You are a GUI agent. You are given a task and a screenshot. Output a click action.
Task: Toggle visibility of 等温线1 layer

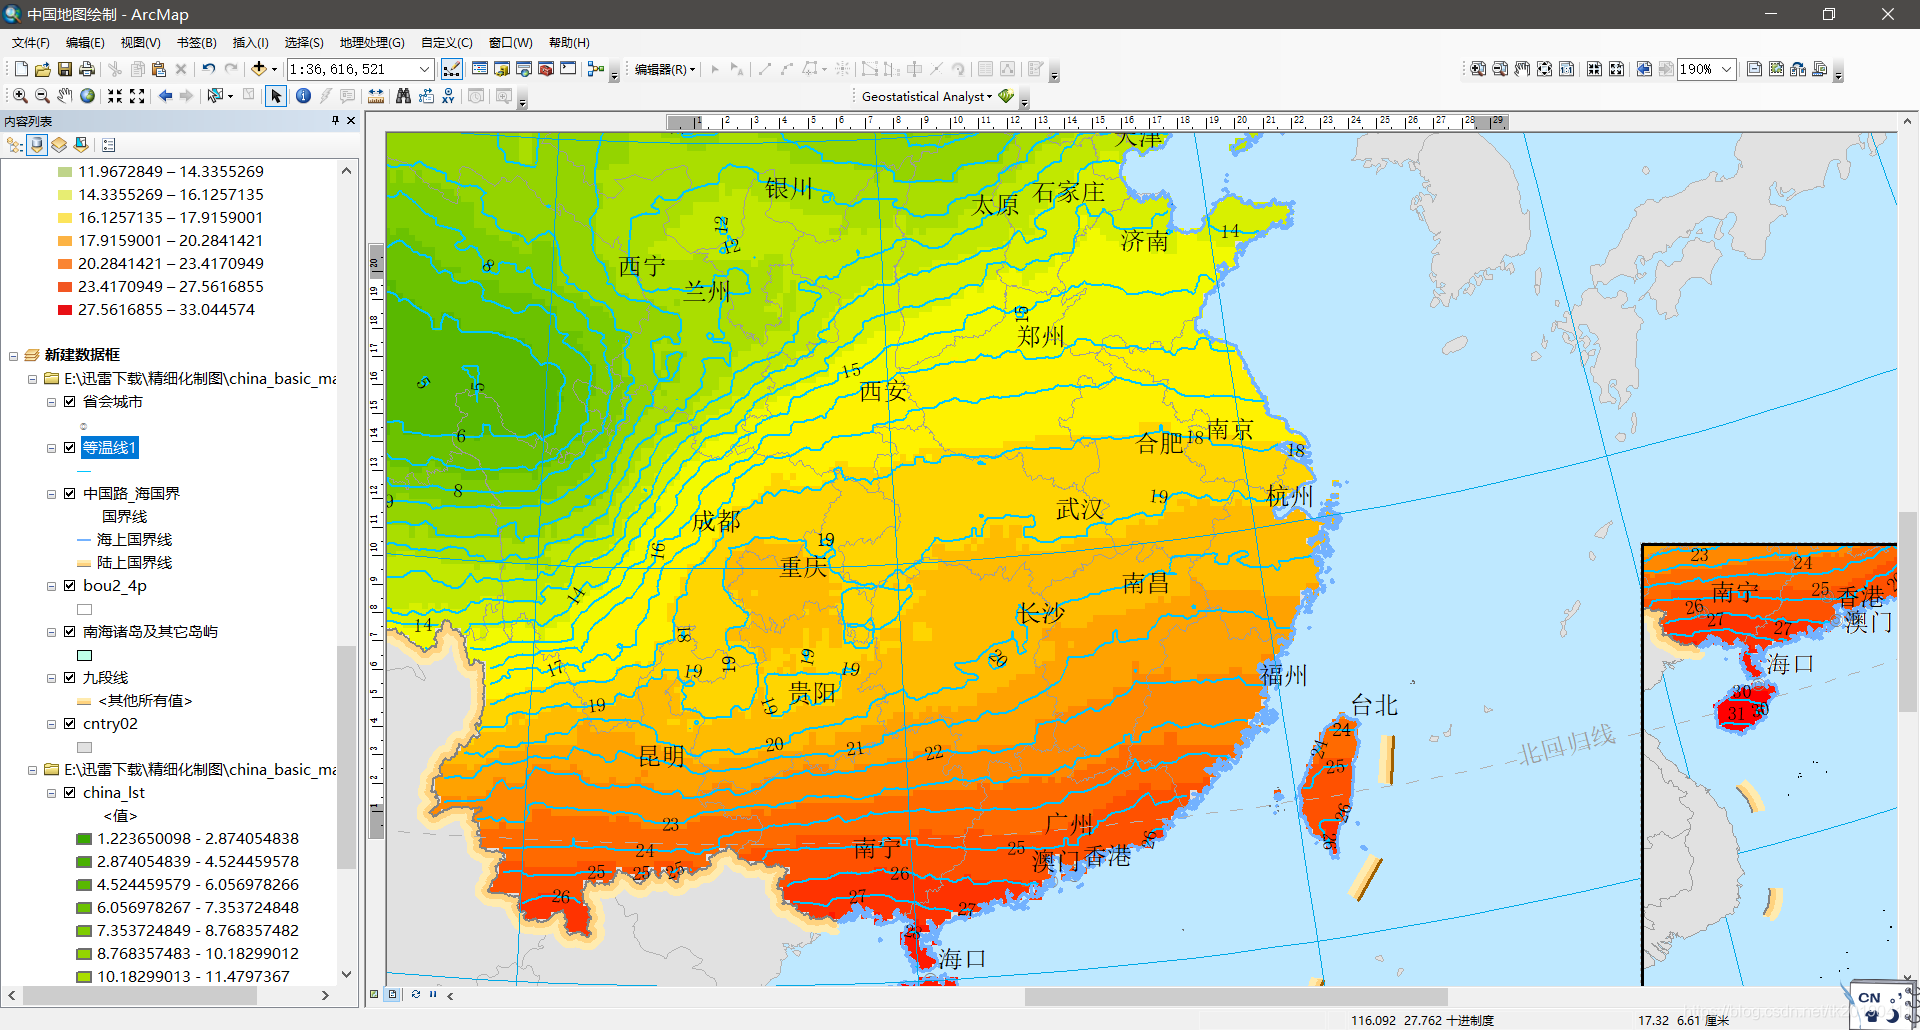70,448
